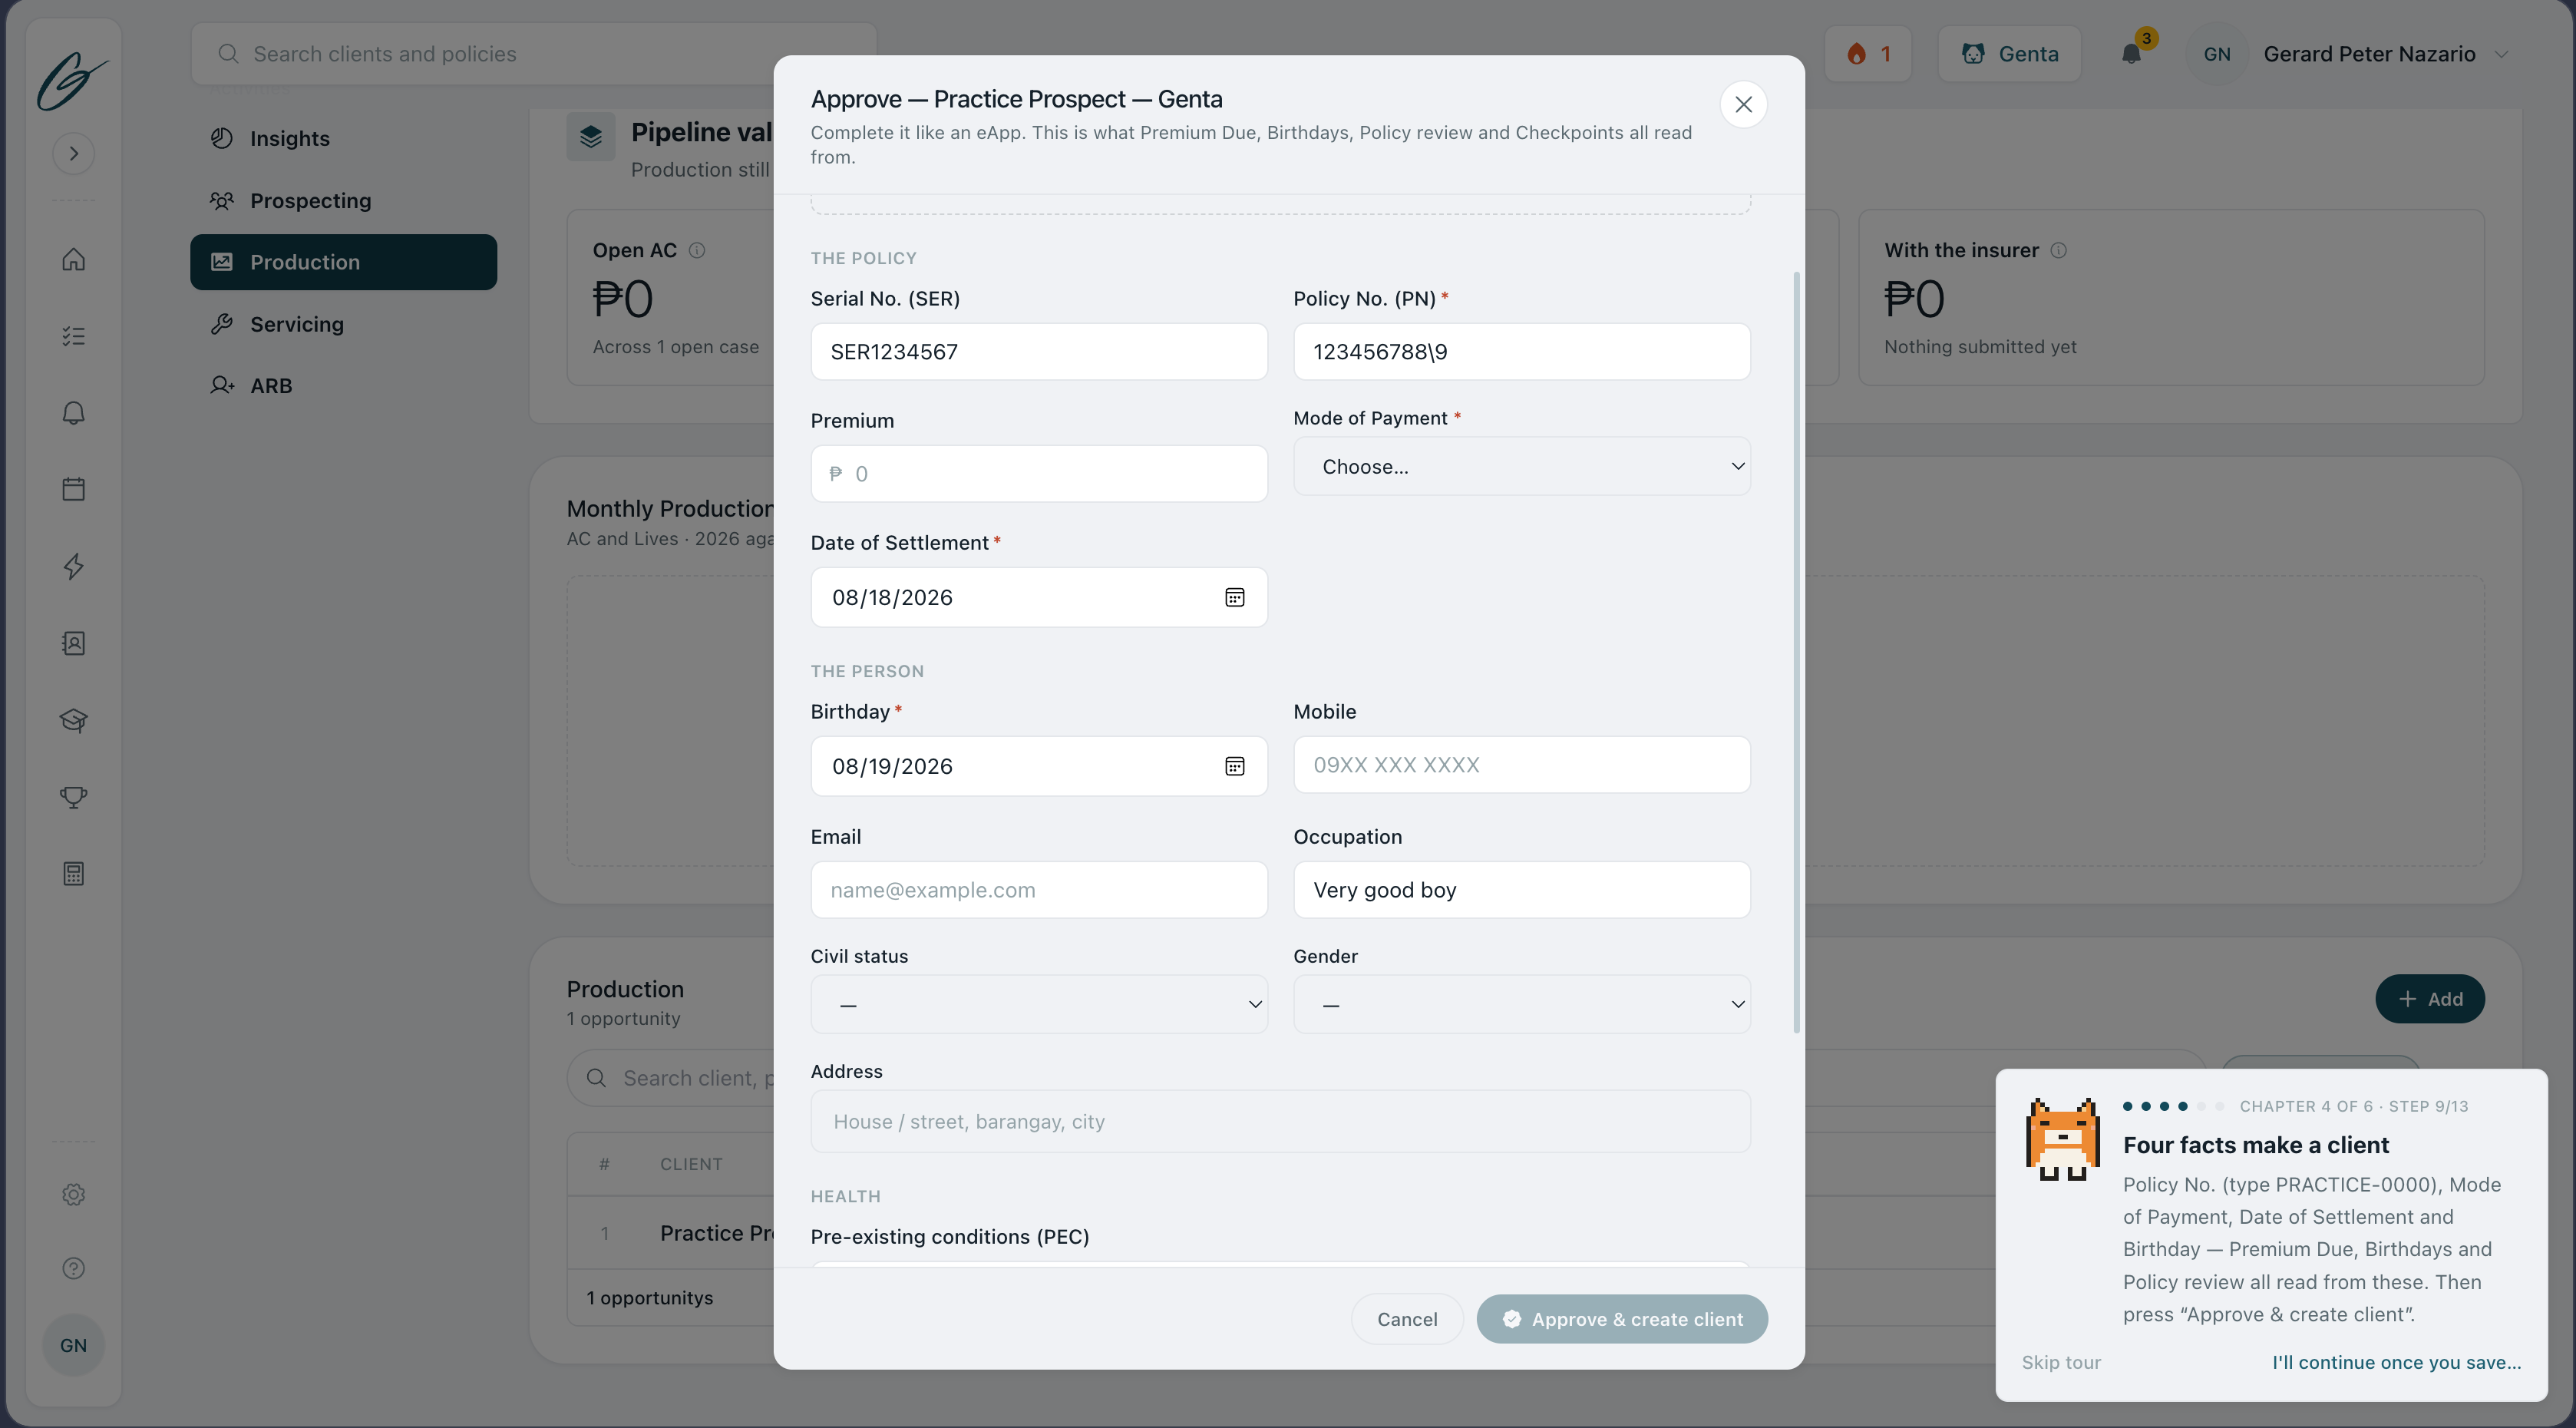2576x1428 pixels.
Task: Click the GN avatar in the top bar
Action: click(x=2217, y=54)
